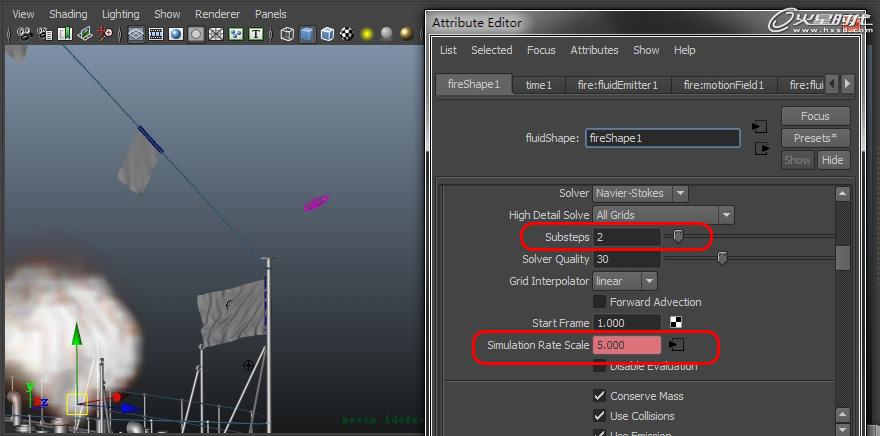Uncheck the Conserve Mass checkbox
The image size is (880, 436).
pyautogui.click(x=599, y=396)
